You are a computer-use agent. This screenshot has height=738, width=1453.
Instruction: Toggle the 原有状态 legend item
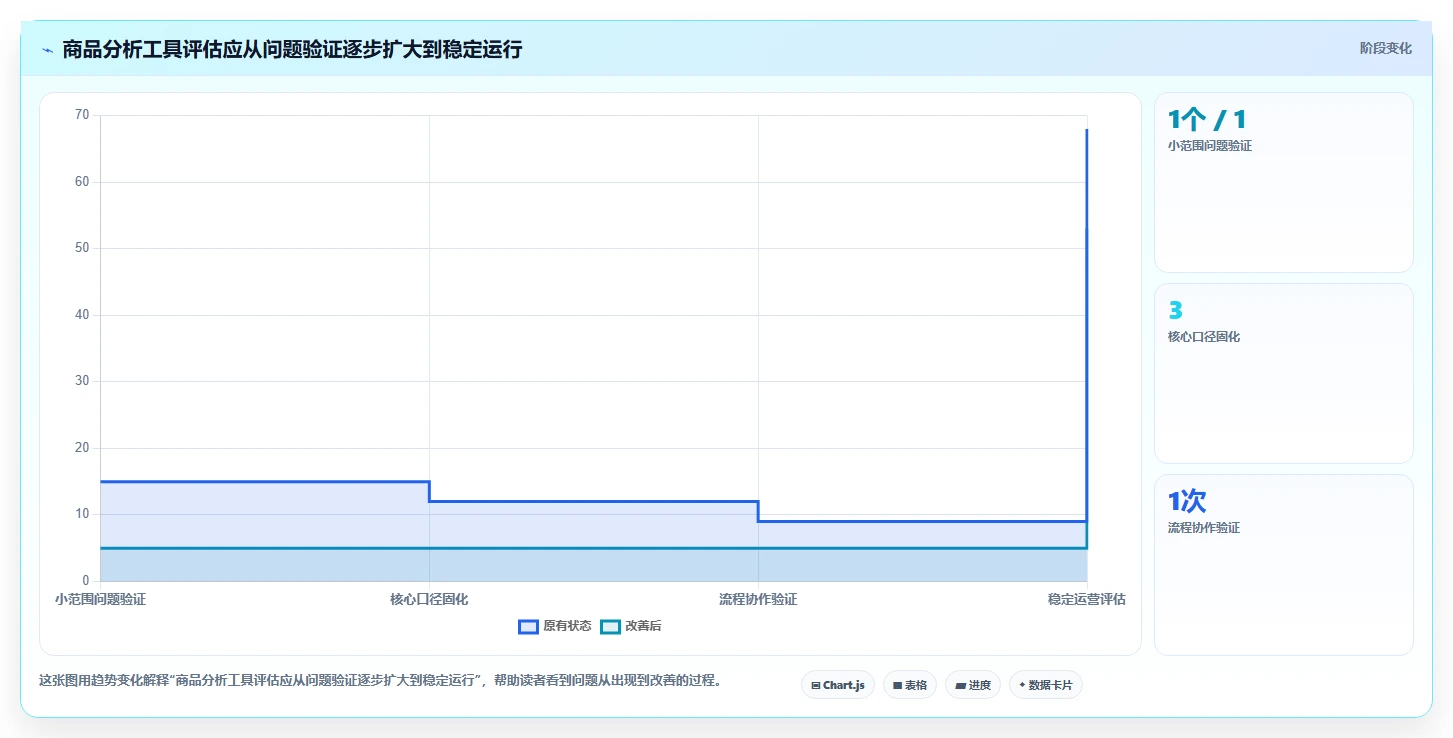pos(555,626)
